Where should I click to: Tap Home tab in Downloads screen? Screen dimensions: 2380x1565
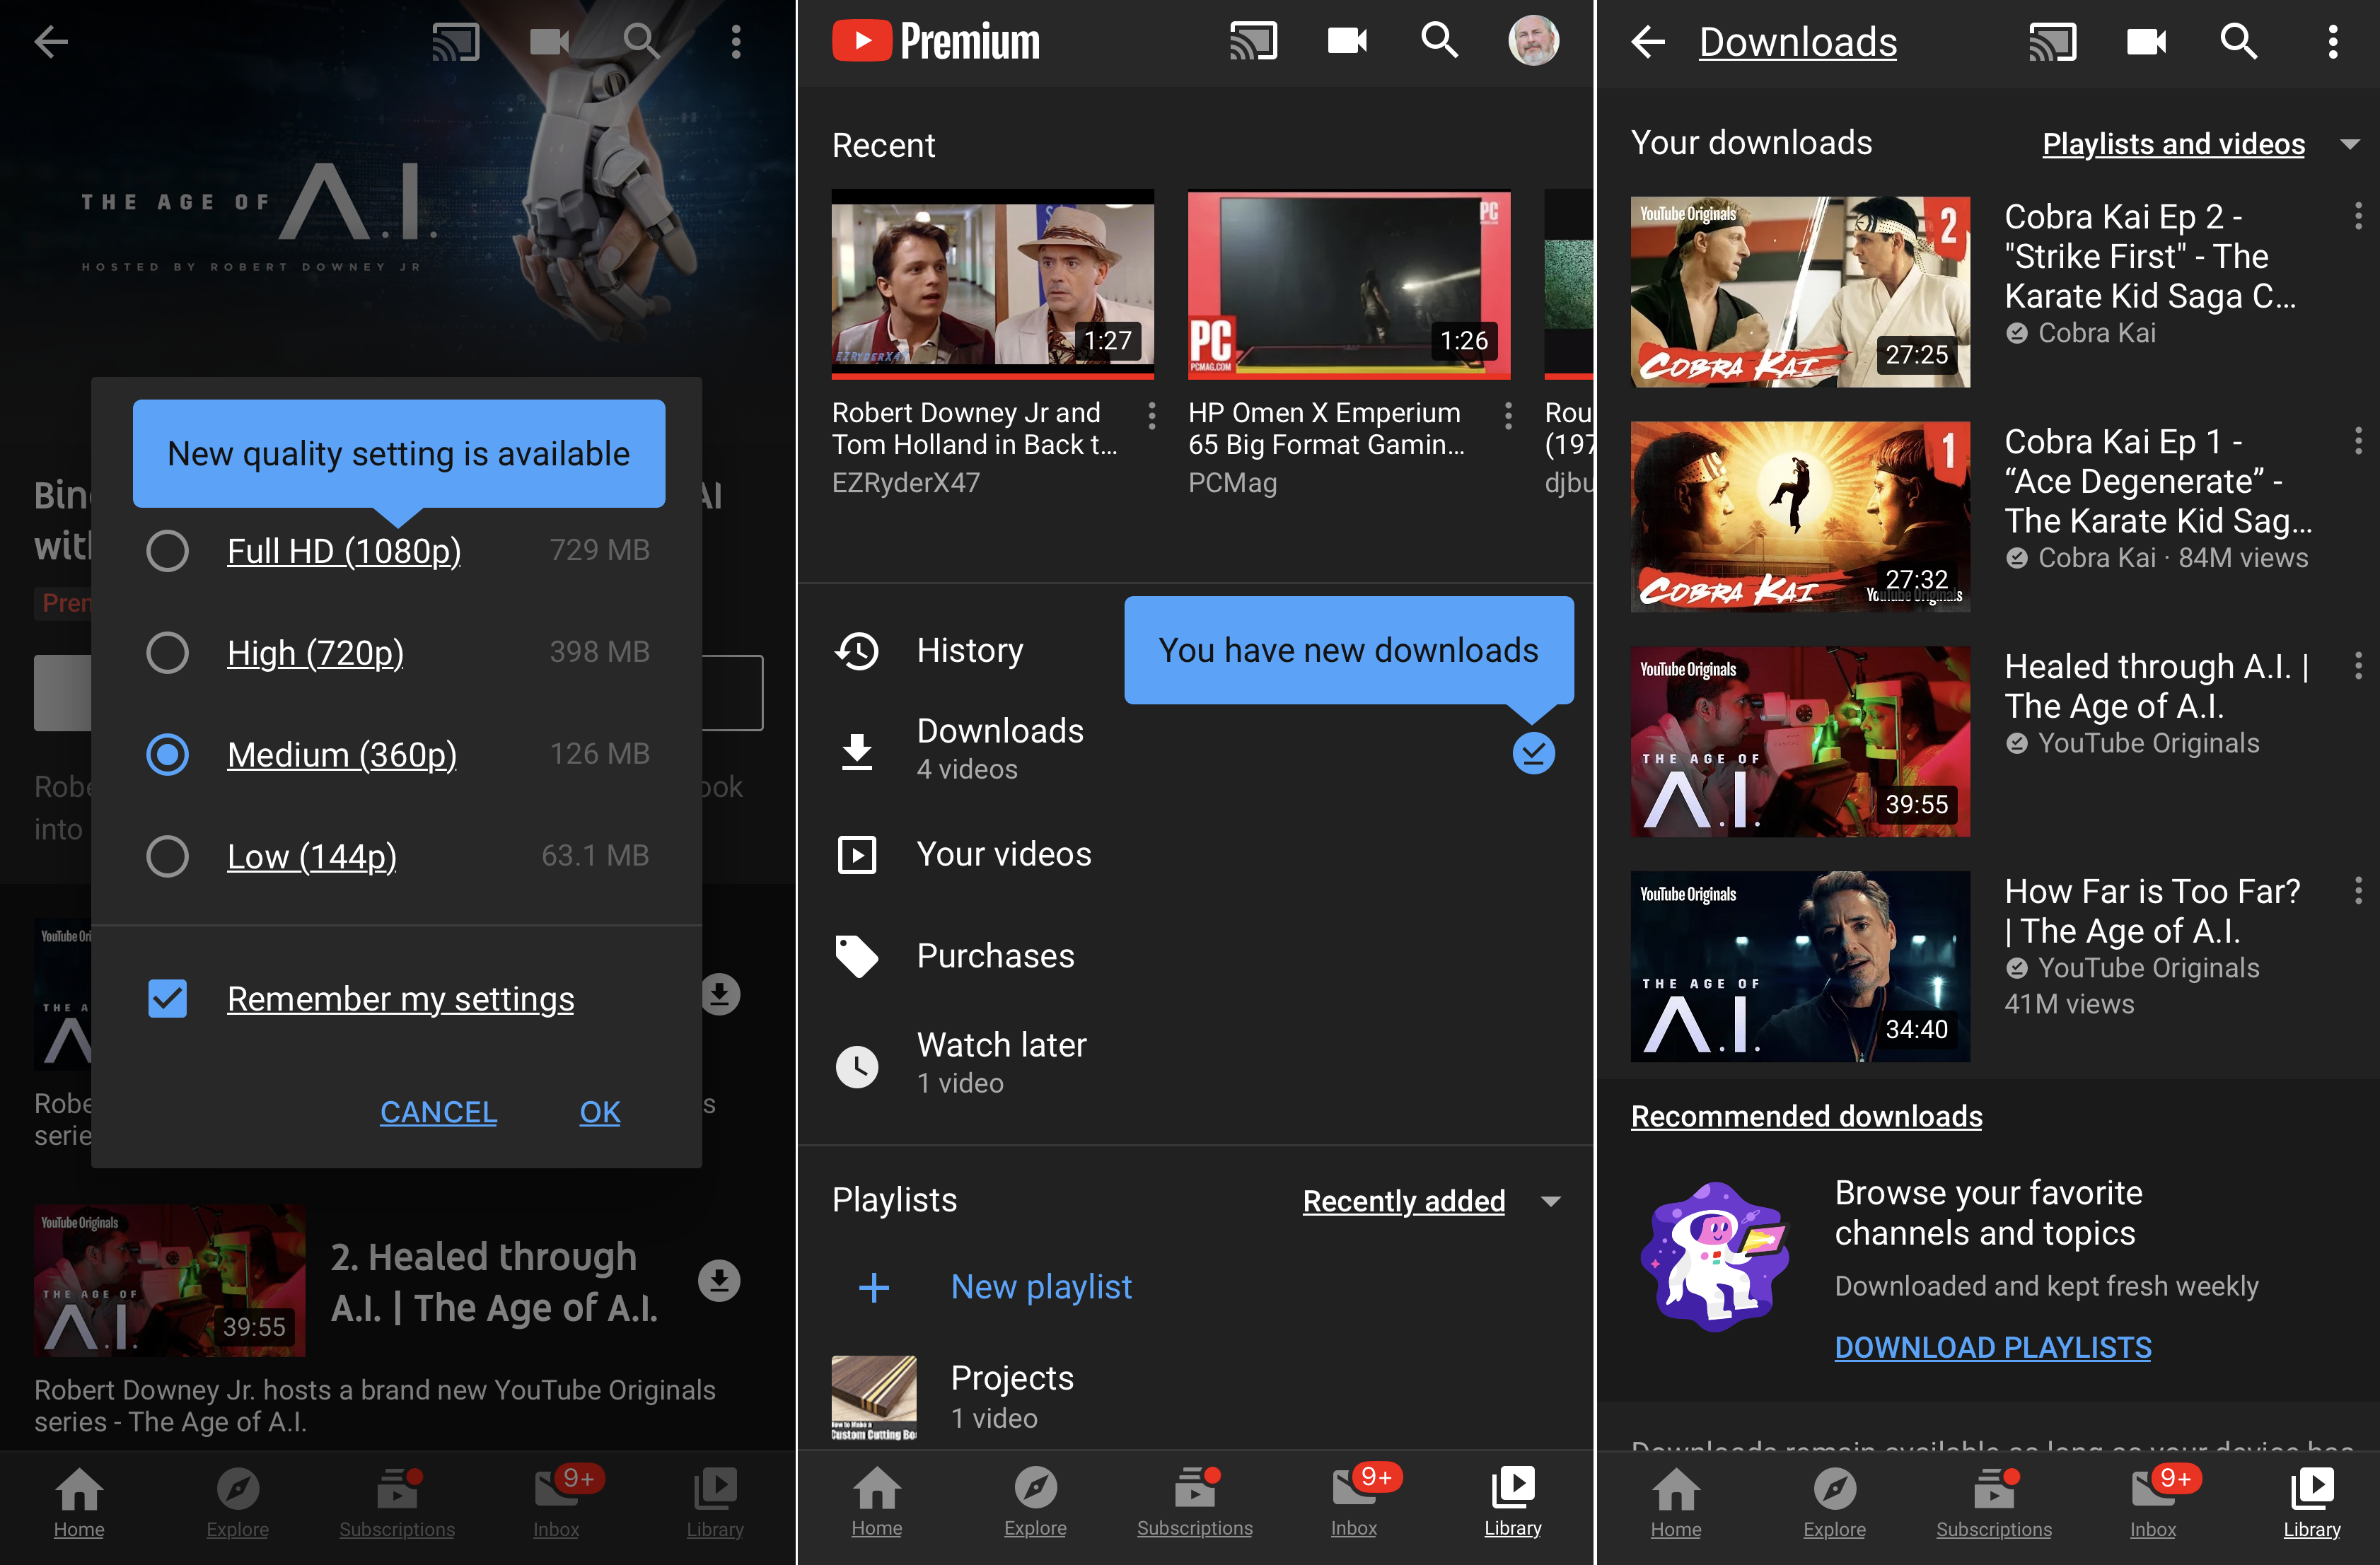click(x=1676, y=1504)
